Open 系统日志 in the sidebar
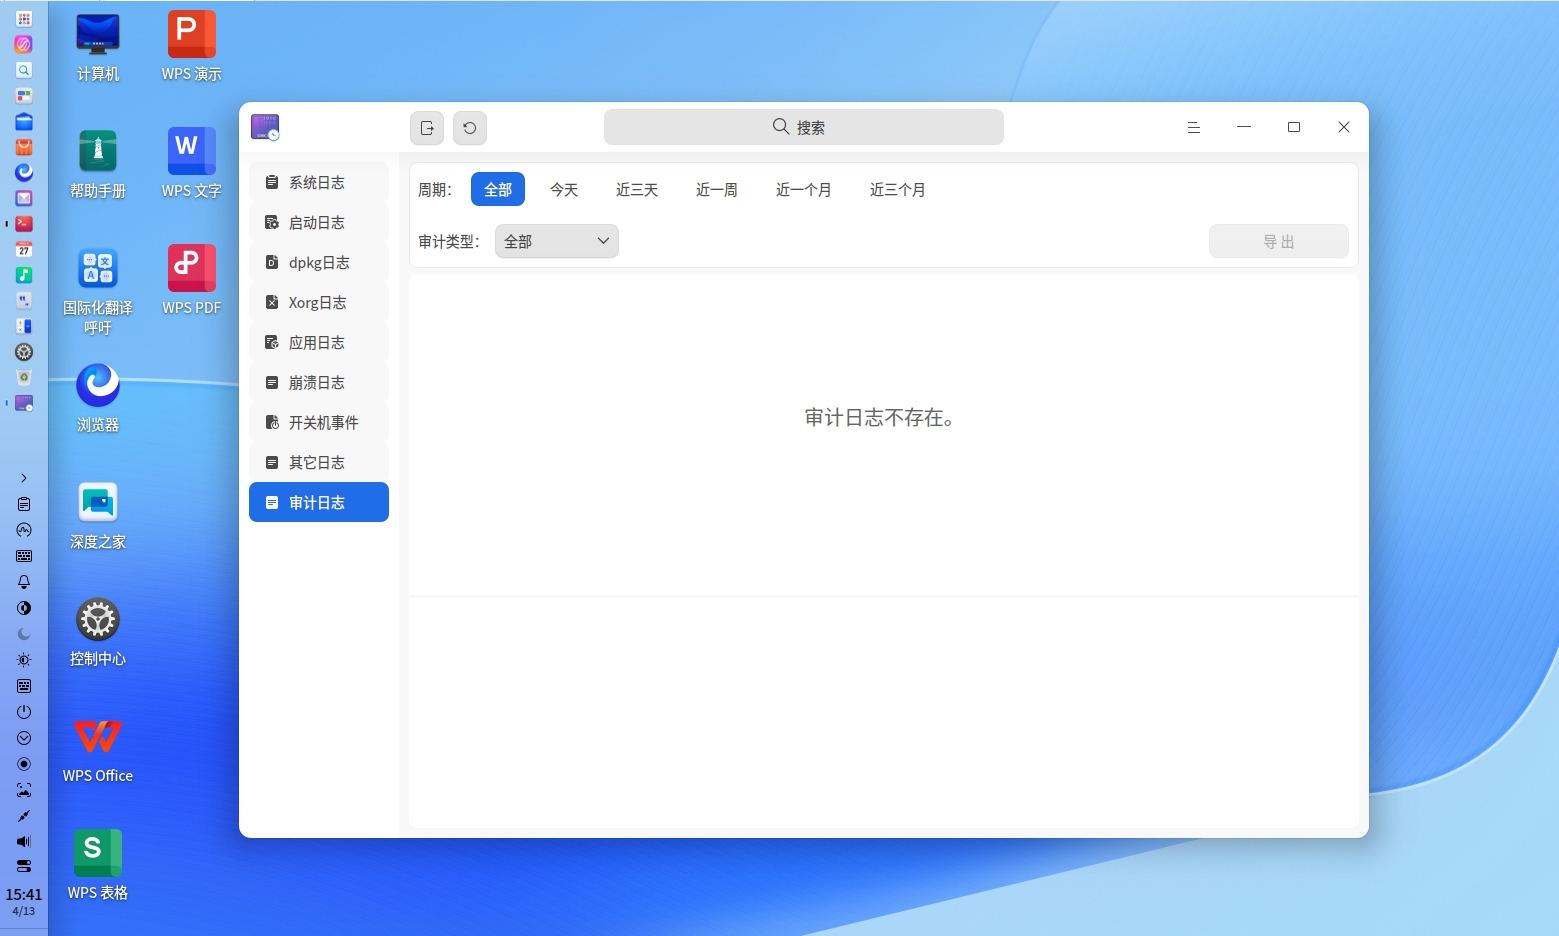 click(x=319, y=182)
